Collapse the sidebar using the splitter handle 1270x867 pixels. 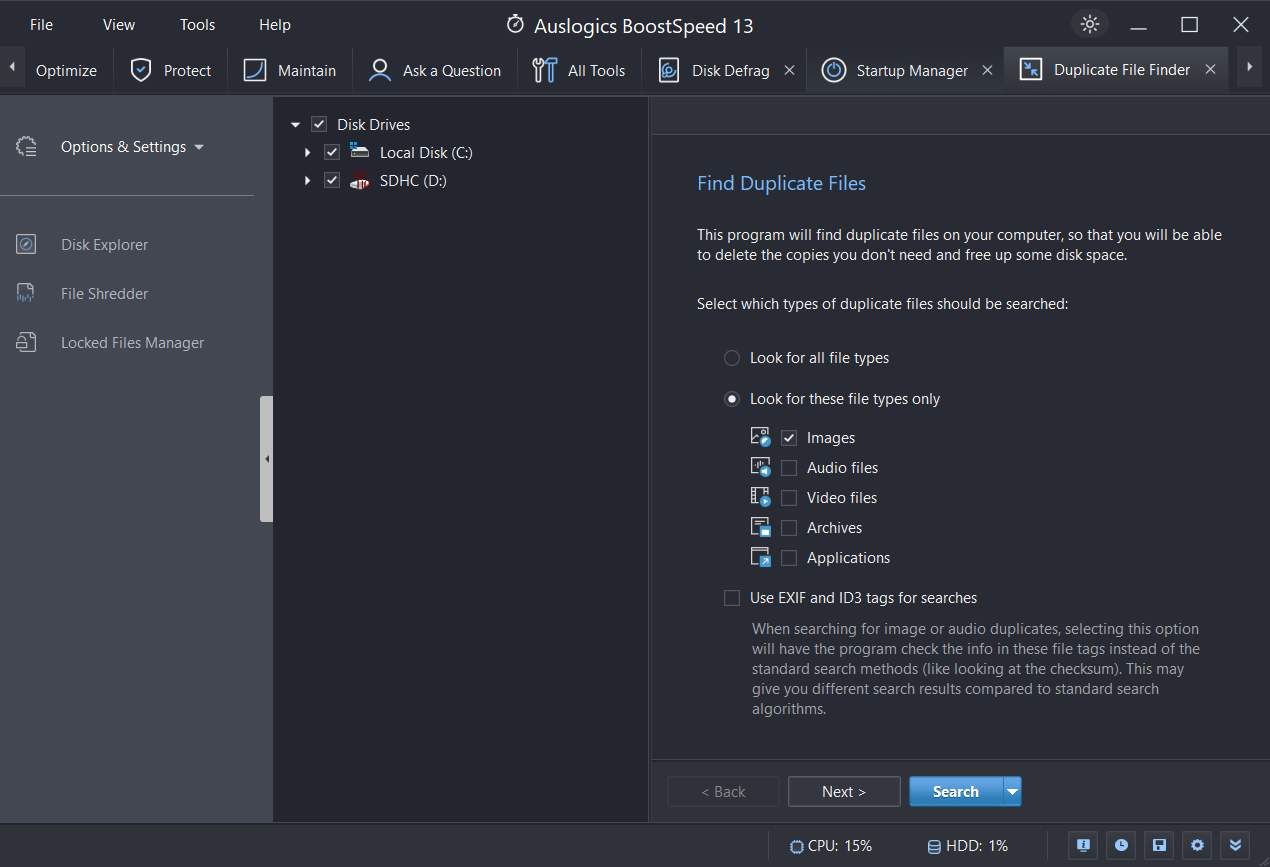click(x=266, y=459)
